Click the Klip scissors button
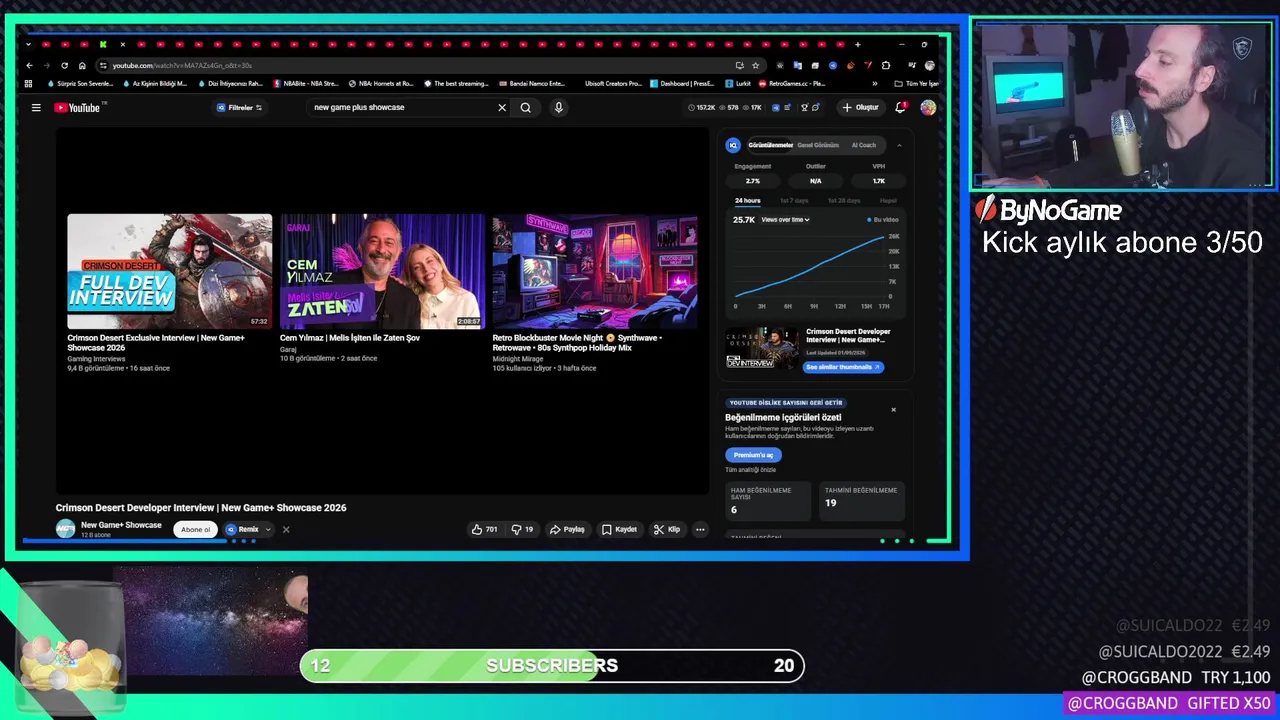The height and width of the screenshot is (720, 1280). pos(666,530)
